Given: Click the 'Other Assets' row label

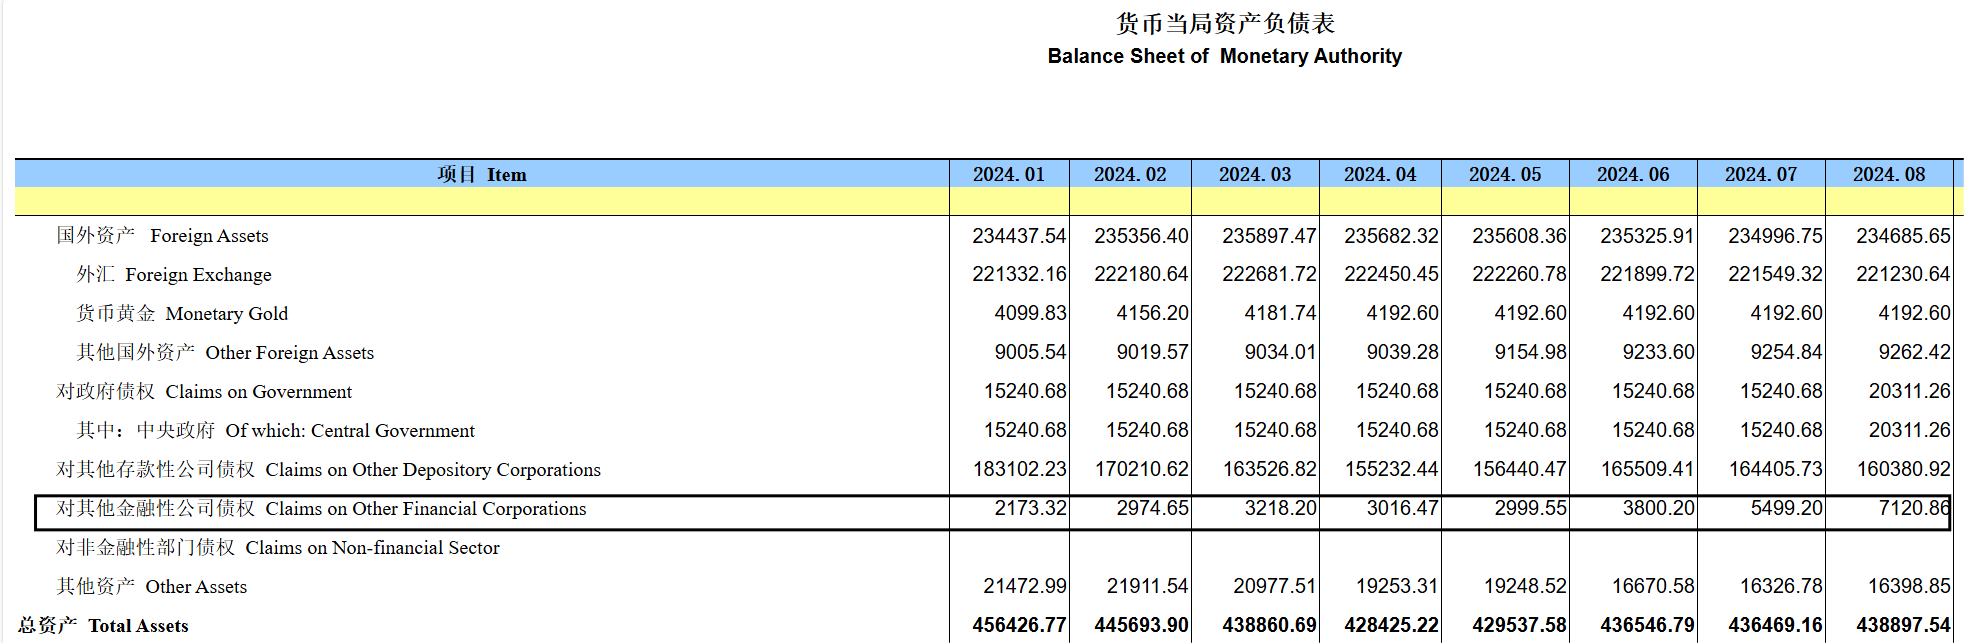Looking at the screenshot, I should pos(196,587).
